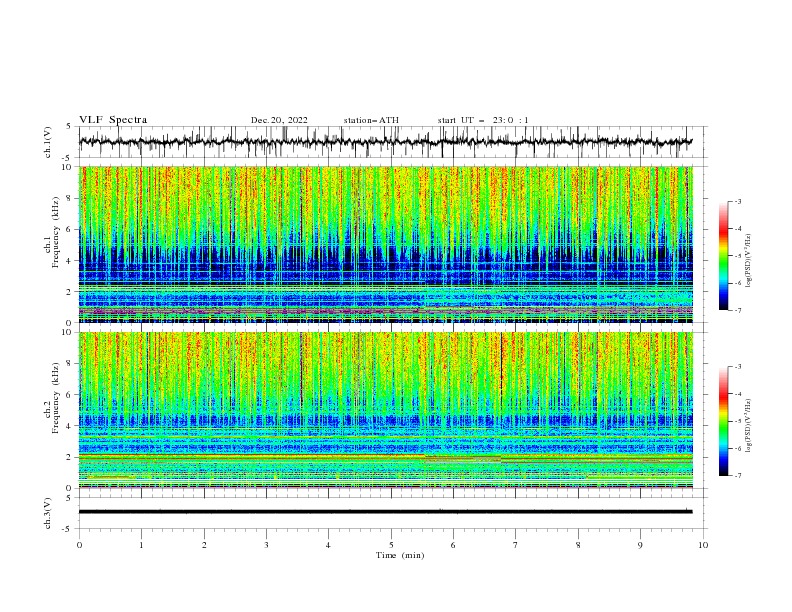Click the "ch.1(V)" waveform axis label
The width and height of the screenshot is (792, 612).
tap(48, 142)
